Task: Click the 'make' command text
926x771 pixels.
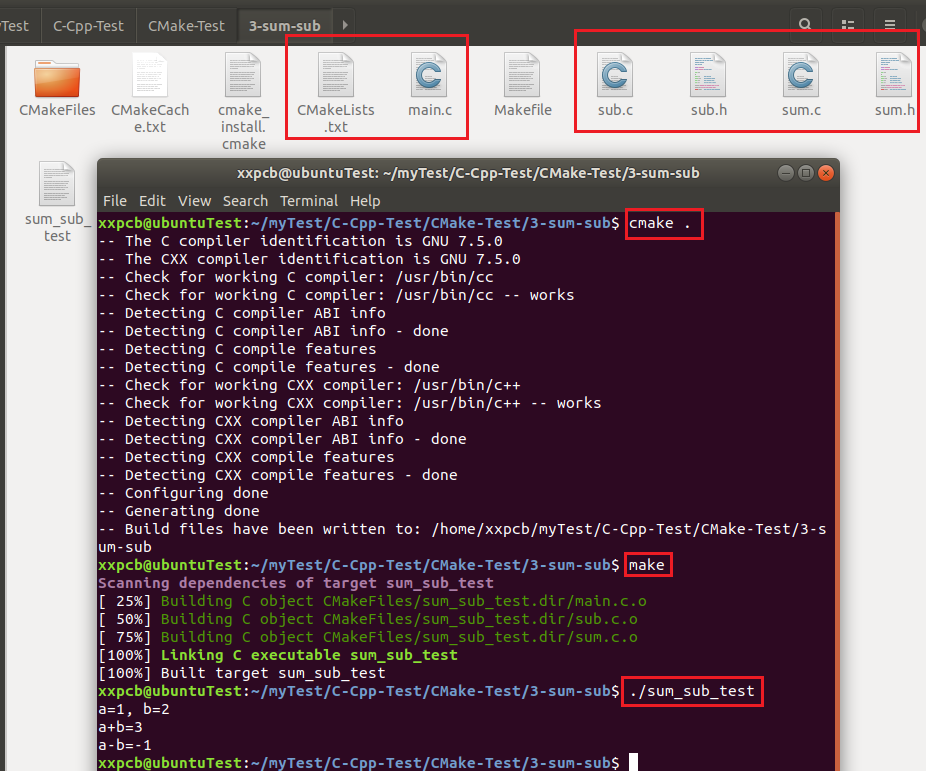Action: [x=647, y=565]
